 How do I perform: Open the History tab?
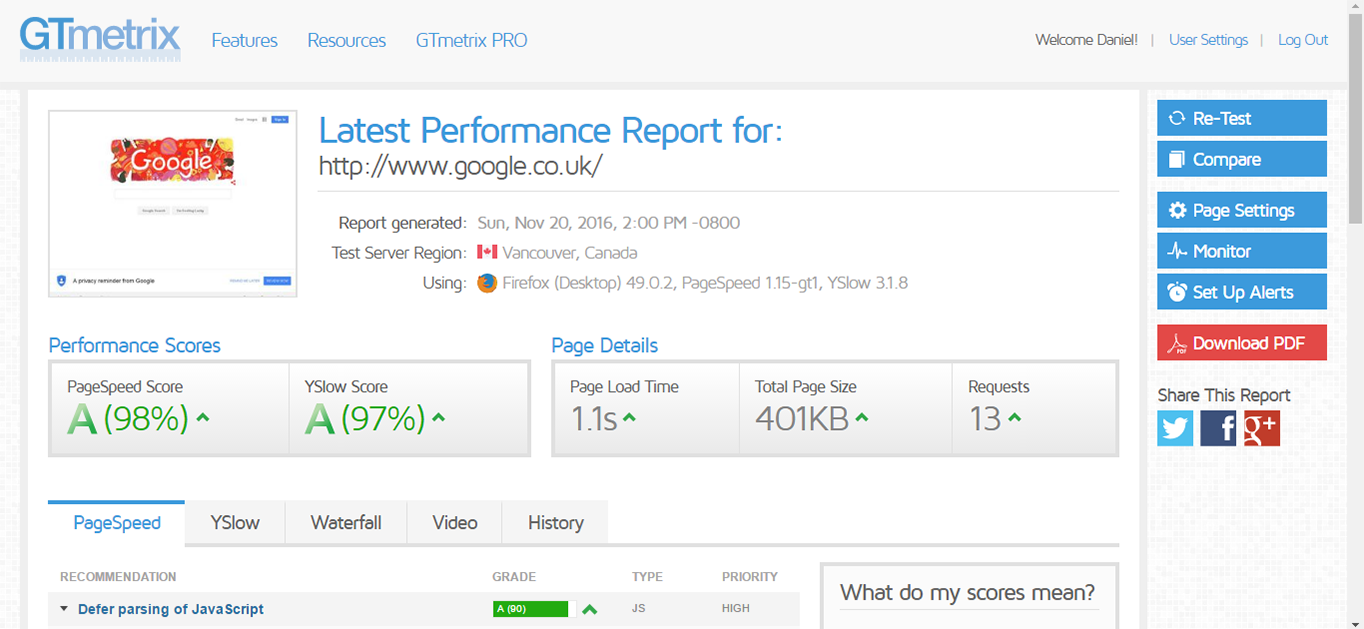tap(555, 523)
